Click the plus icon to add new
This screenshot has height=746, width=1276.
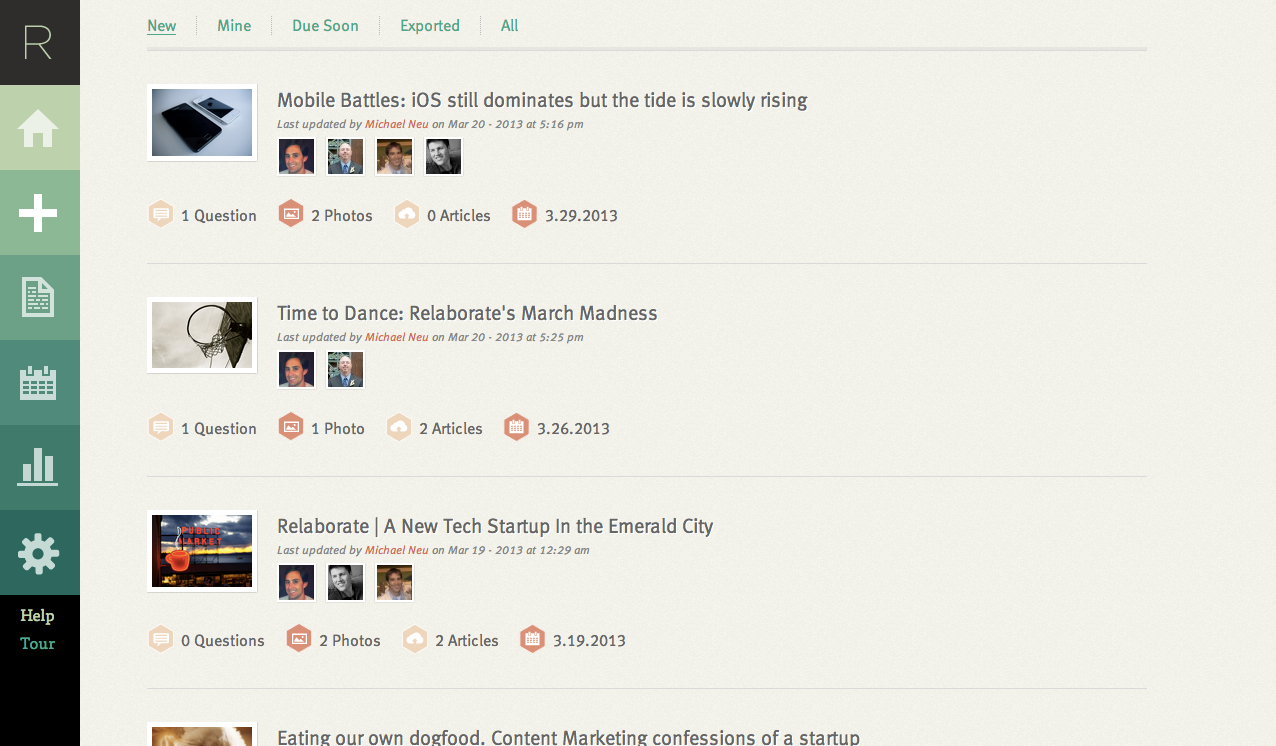point(38,213)
